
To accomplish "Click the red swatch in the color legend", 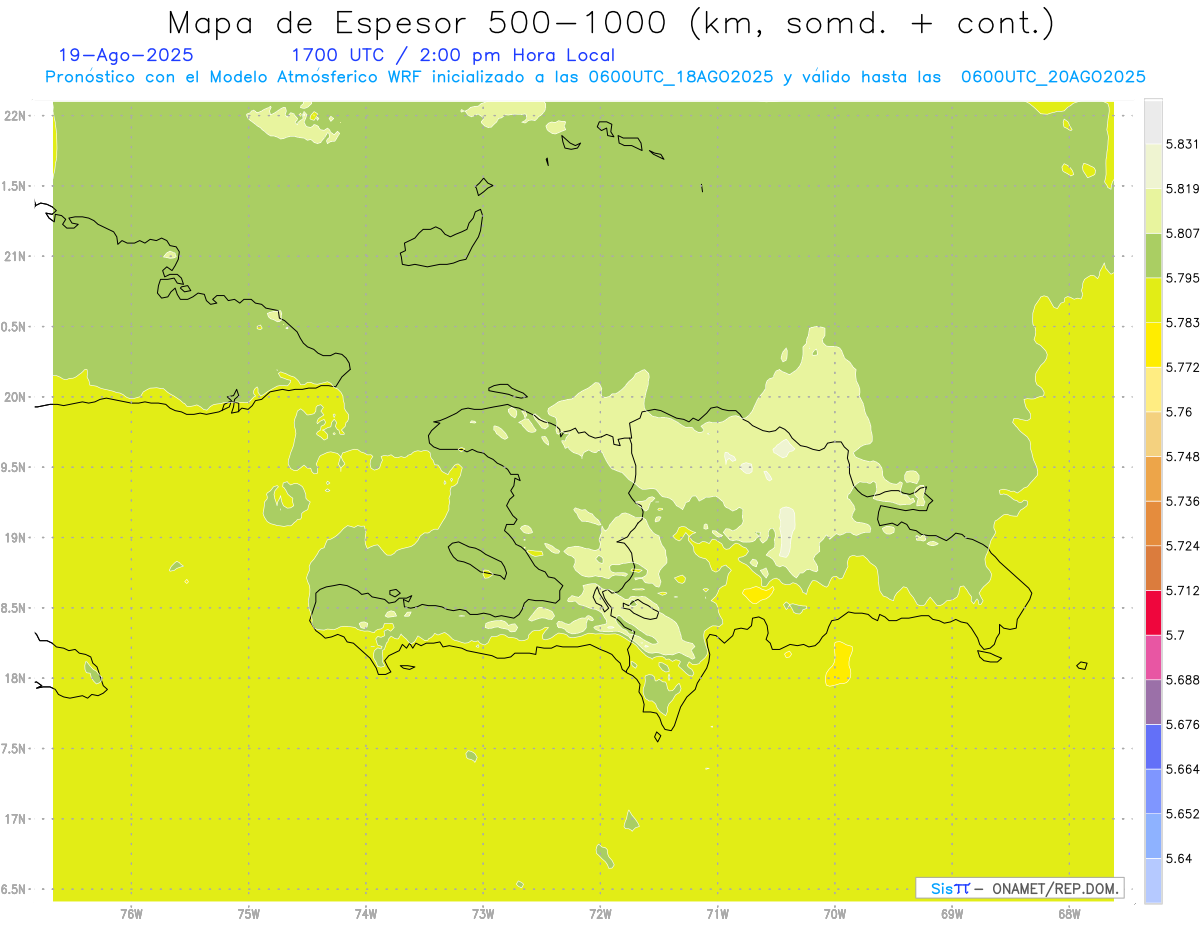I will 1153,612.
